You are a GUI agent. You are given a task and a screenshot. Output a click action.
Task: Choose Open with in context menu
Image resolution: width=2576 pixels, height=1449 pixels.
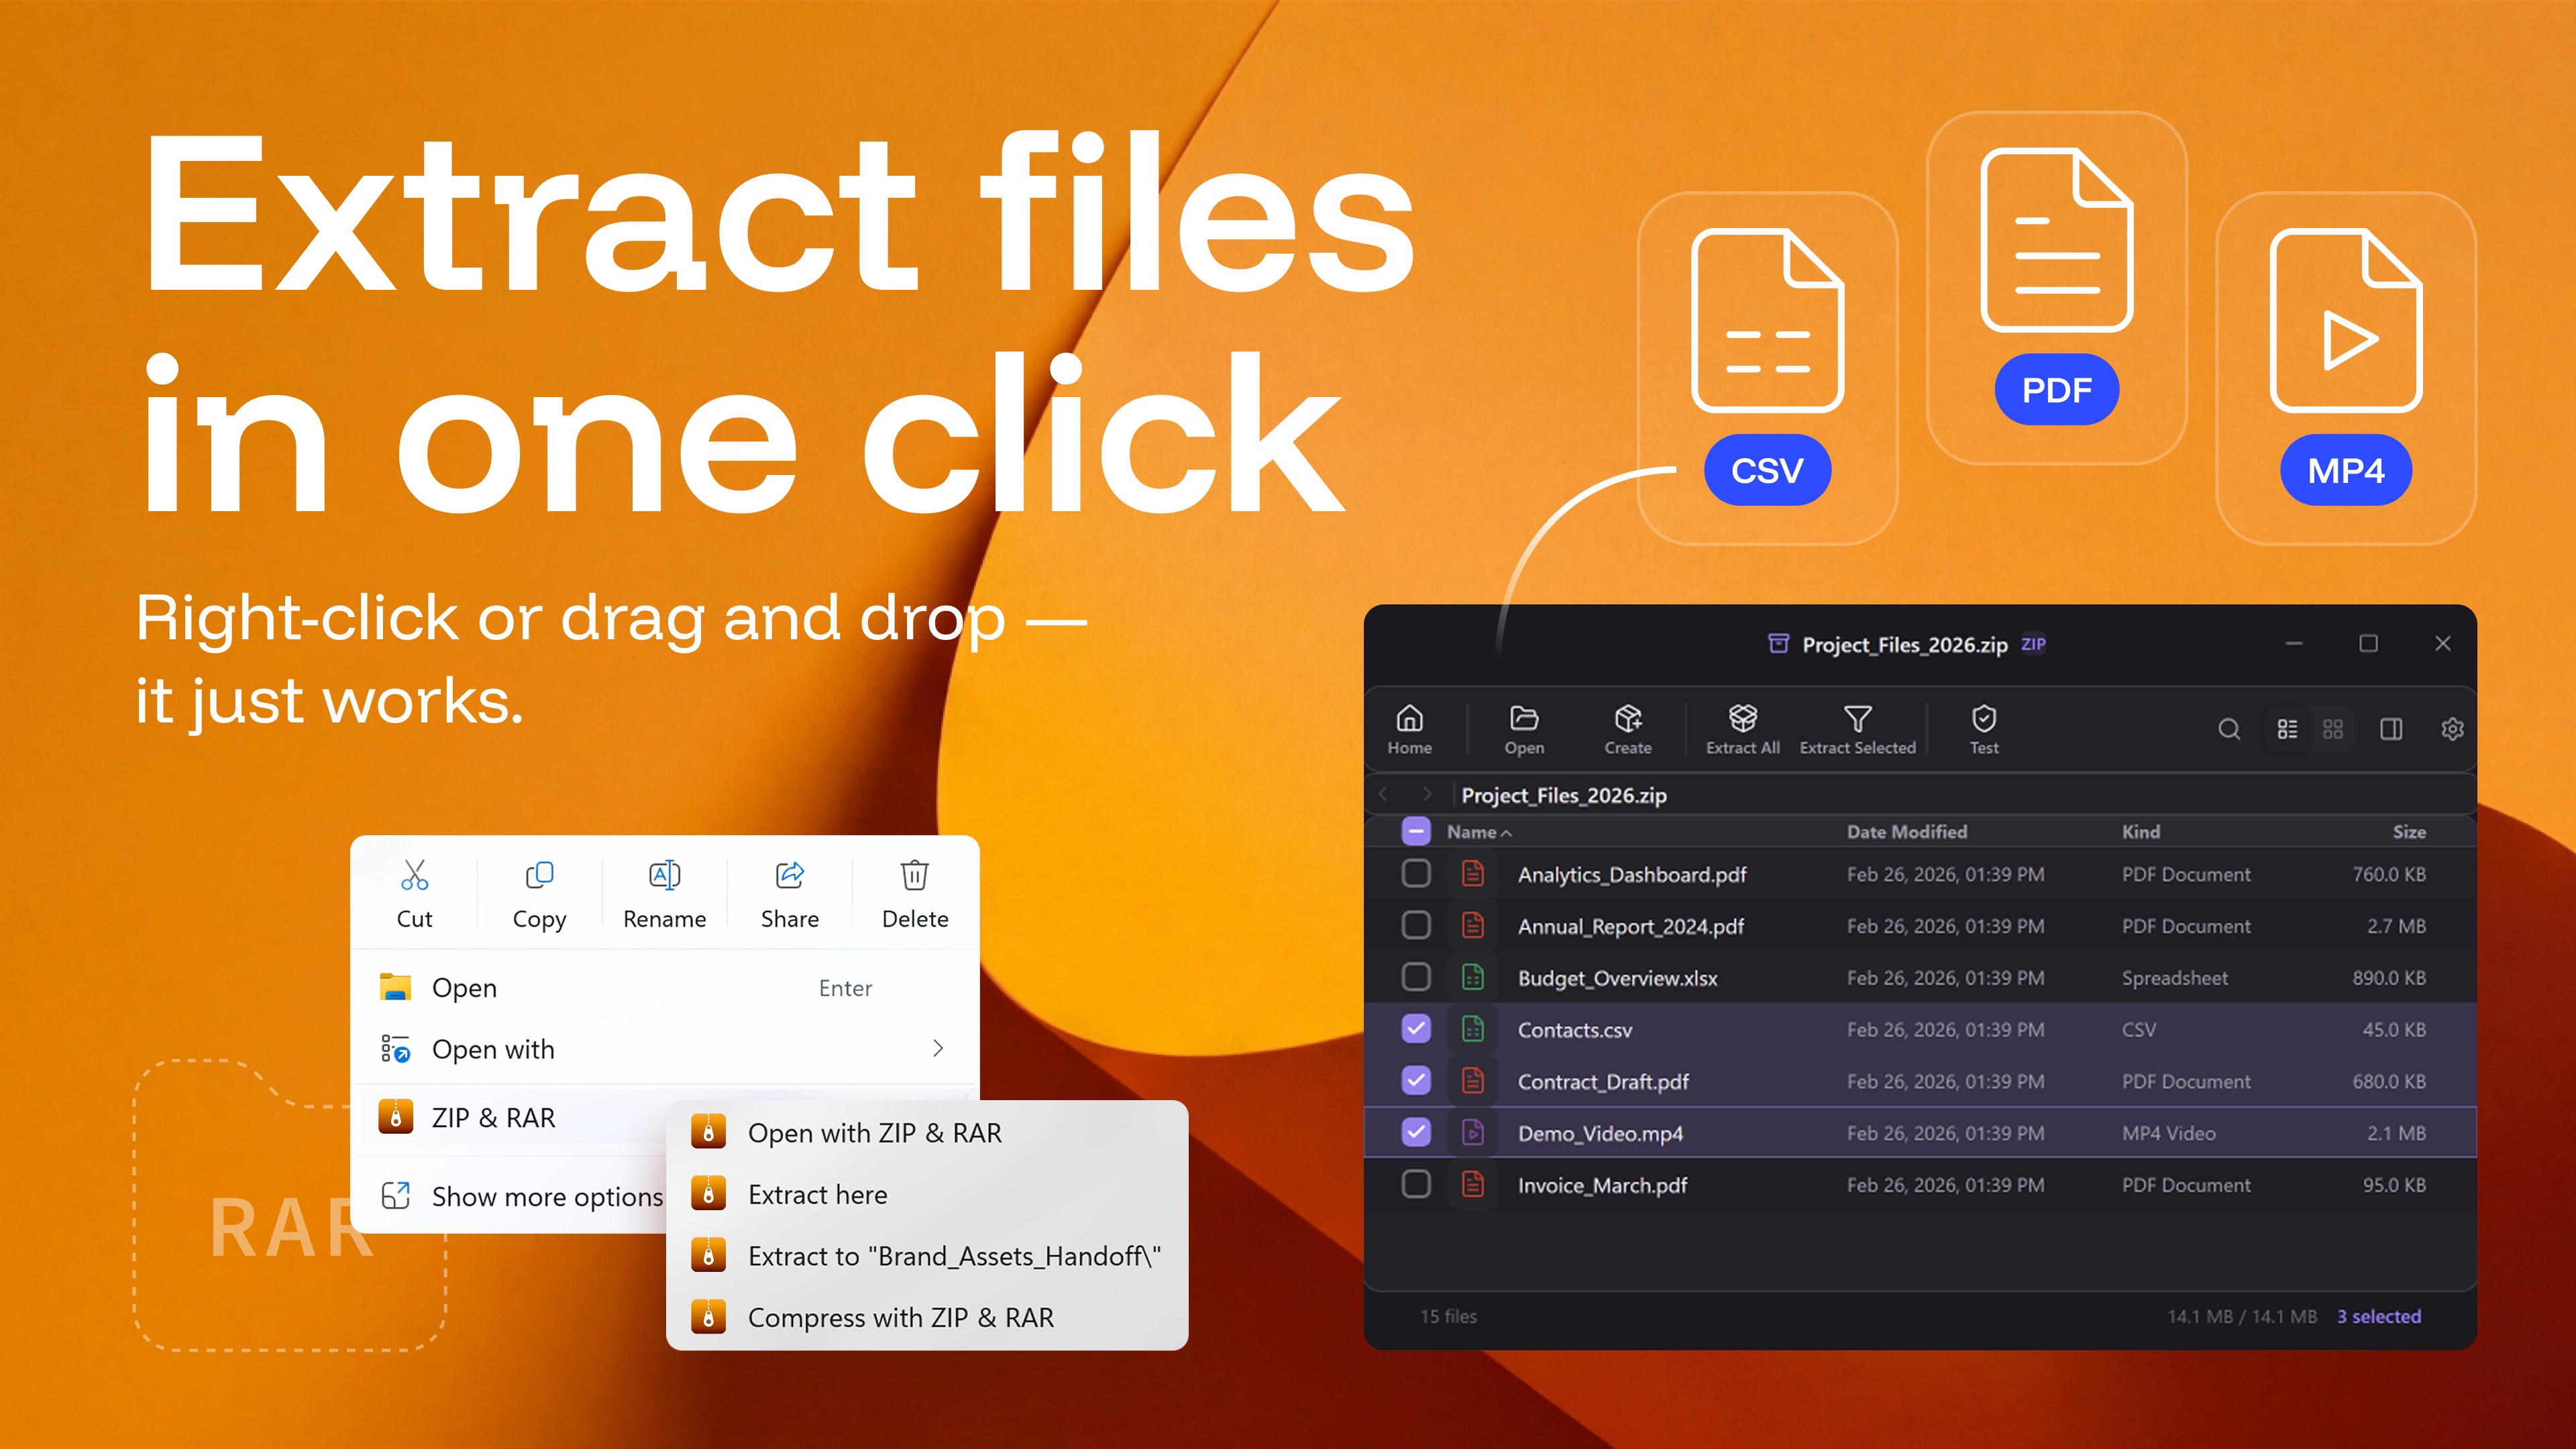point(664,1049)
